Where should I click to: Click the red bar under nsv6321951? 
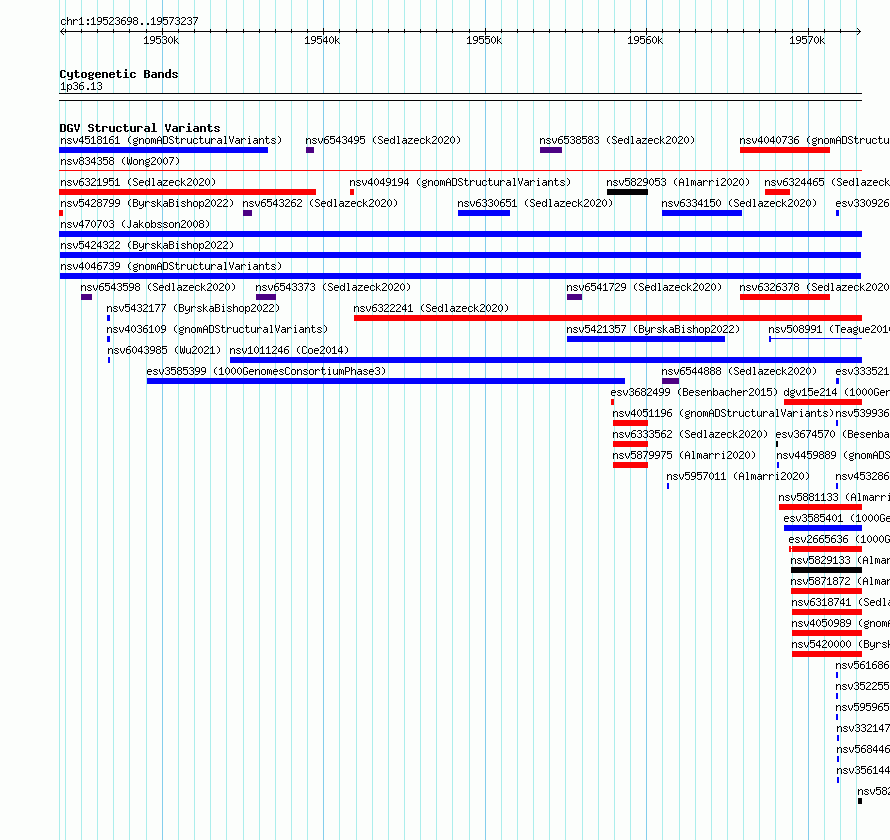(x=187, y=192)
